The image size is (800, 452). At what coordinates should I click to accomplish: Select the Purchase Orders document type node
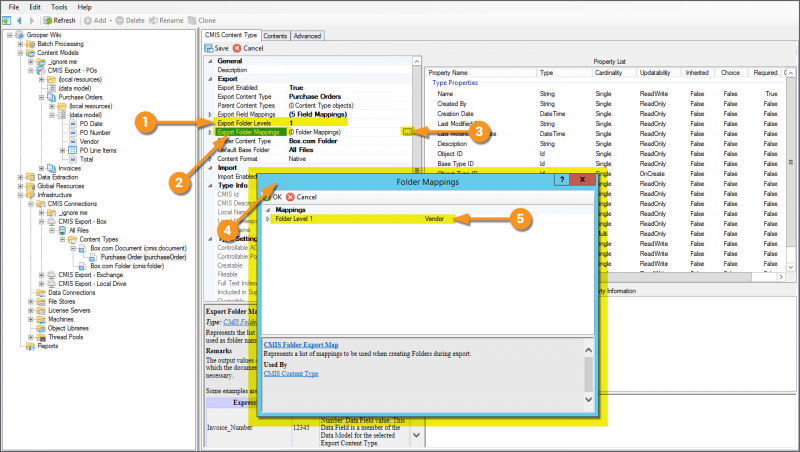tap(80, 97)
